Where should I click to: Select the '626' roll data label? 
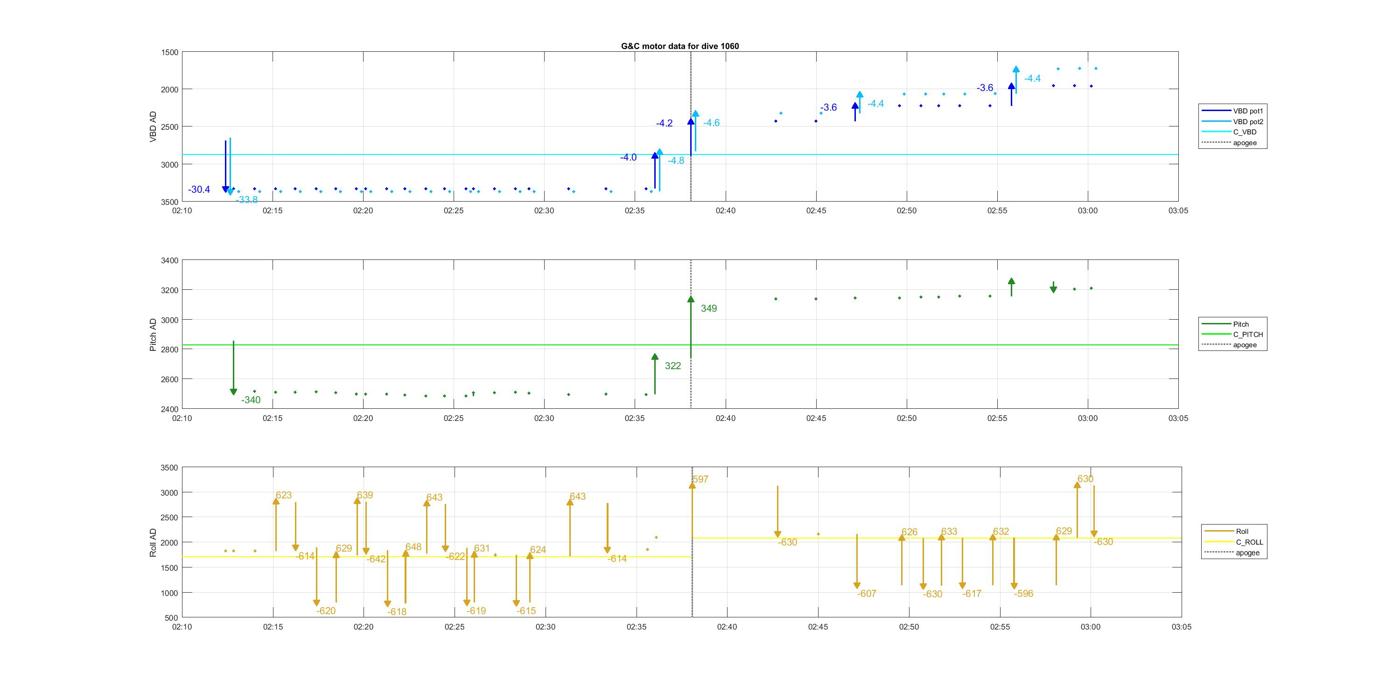coord(909,533)
